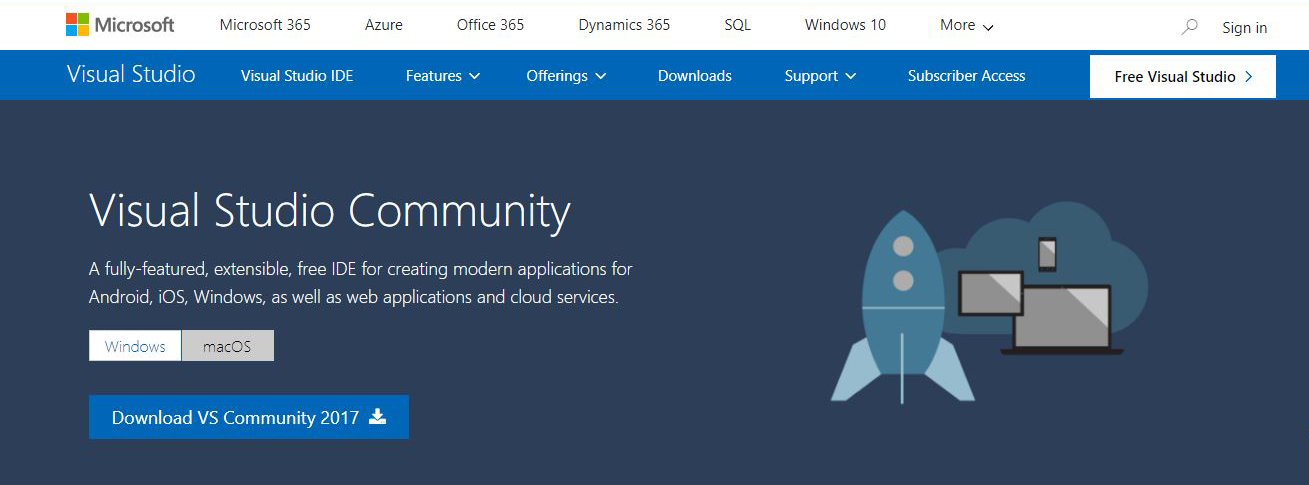
Task: Expand the Support dropdown
Action: [x=820, y=76]
